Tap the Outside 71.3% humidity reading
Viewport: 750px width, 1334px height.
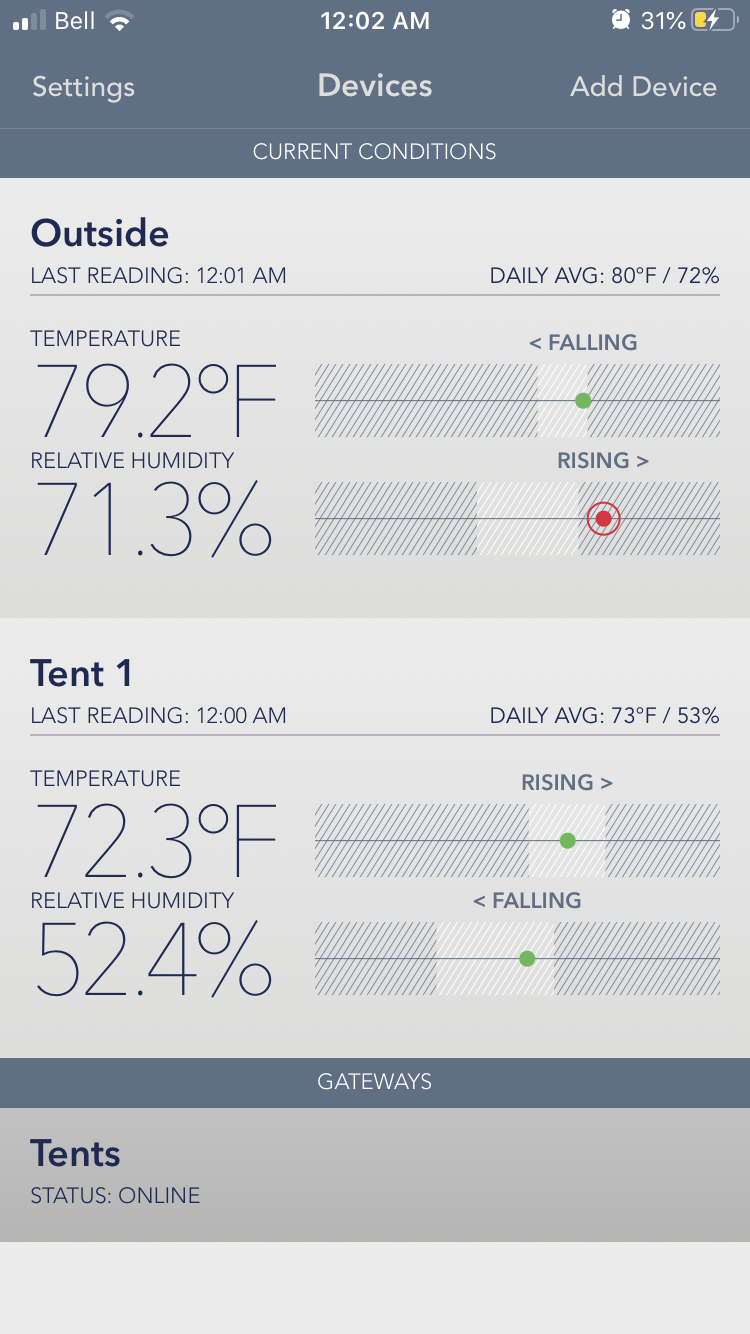154,519
